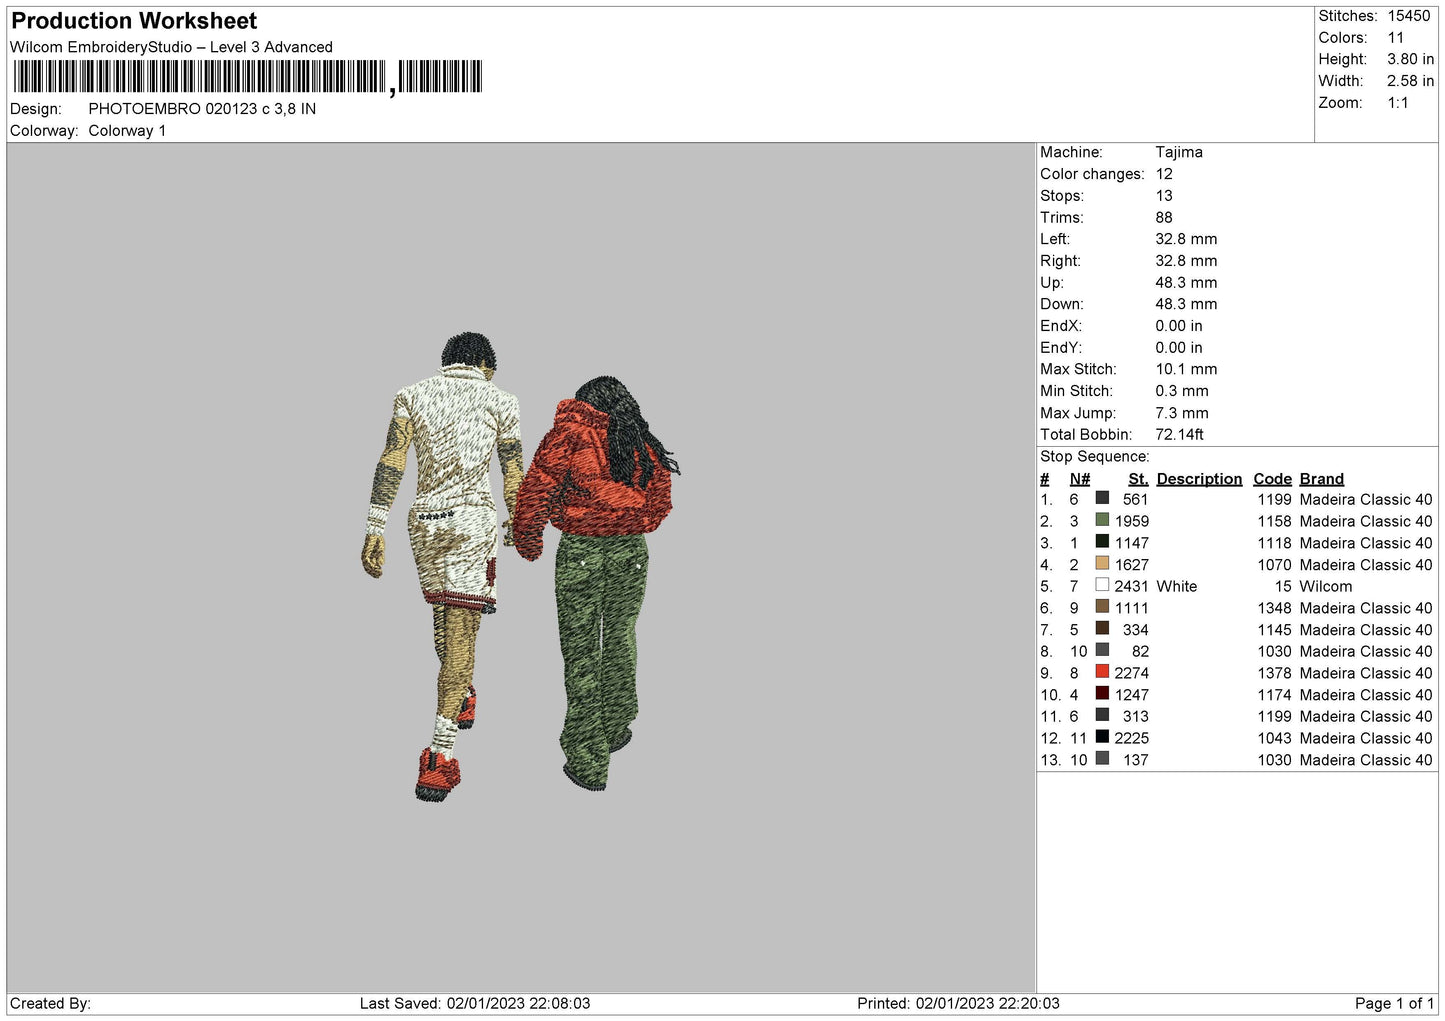The height and width of the screenshot is (1021, 1445).
Task: Select the dark gray swatch with 561 stitches
Action: (1102, 498)
